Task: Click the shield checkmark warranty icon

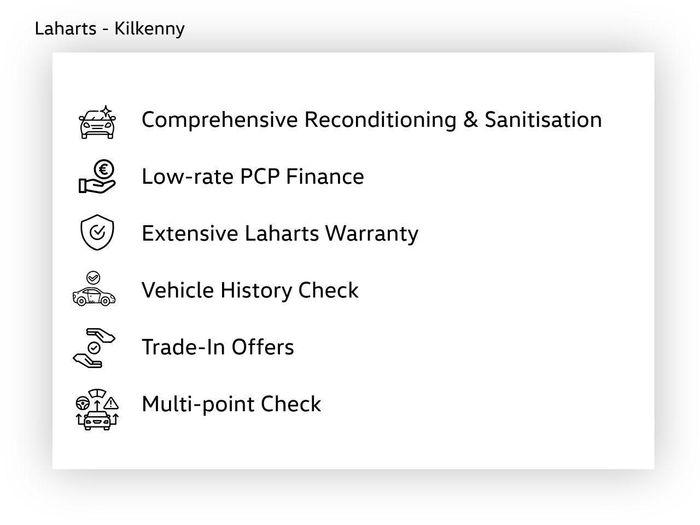Action: 97,232
